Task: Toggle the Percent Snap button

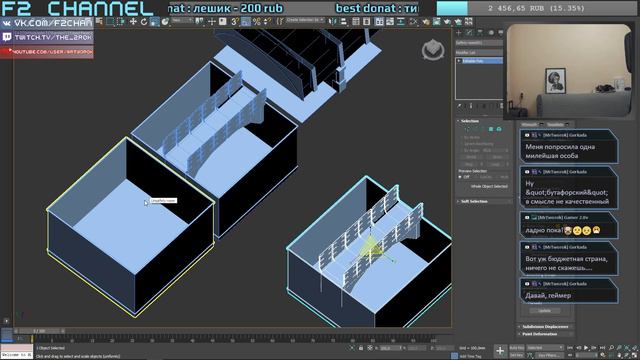Action: [x=256, y=22]
